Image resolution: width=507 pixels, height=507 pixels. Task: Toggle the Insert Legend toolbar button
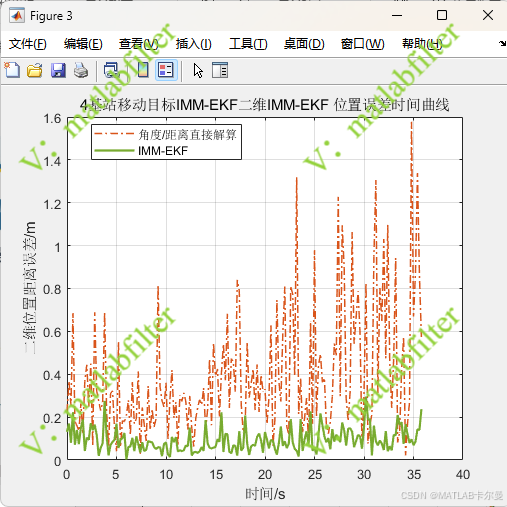(x=166, y=70)
